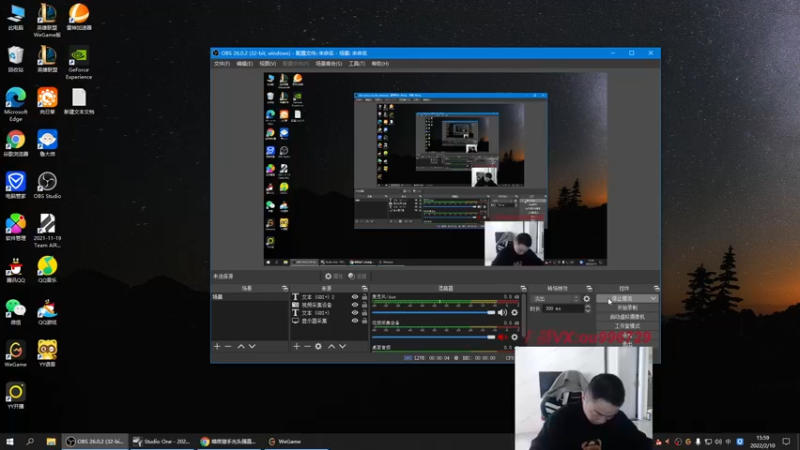The width and height of the screenshot is (800, 450).
Task: Open source properties gear in Sources panel
Action: [x=318, y=346]
